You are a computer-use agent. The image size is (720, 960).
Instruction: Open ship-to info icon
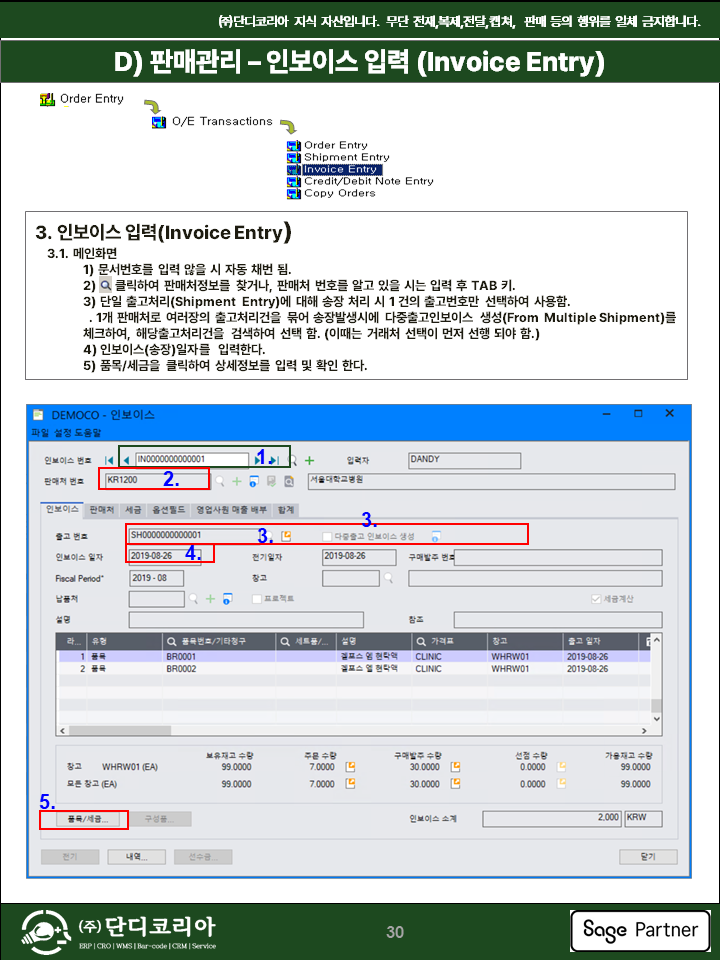[227, 598]
